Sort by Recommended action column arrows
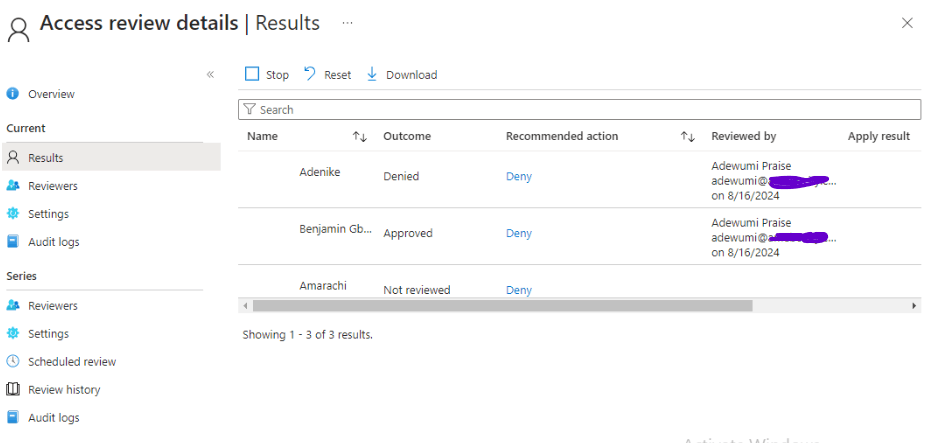 coord(688,137)
